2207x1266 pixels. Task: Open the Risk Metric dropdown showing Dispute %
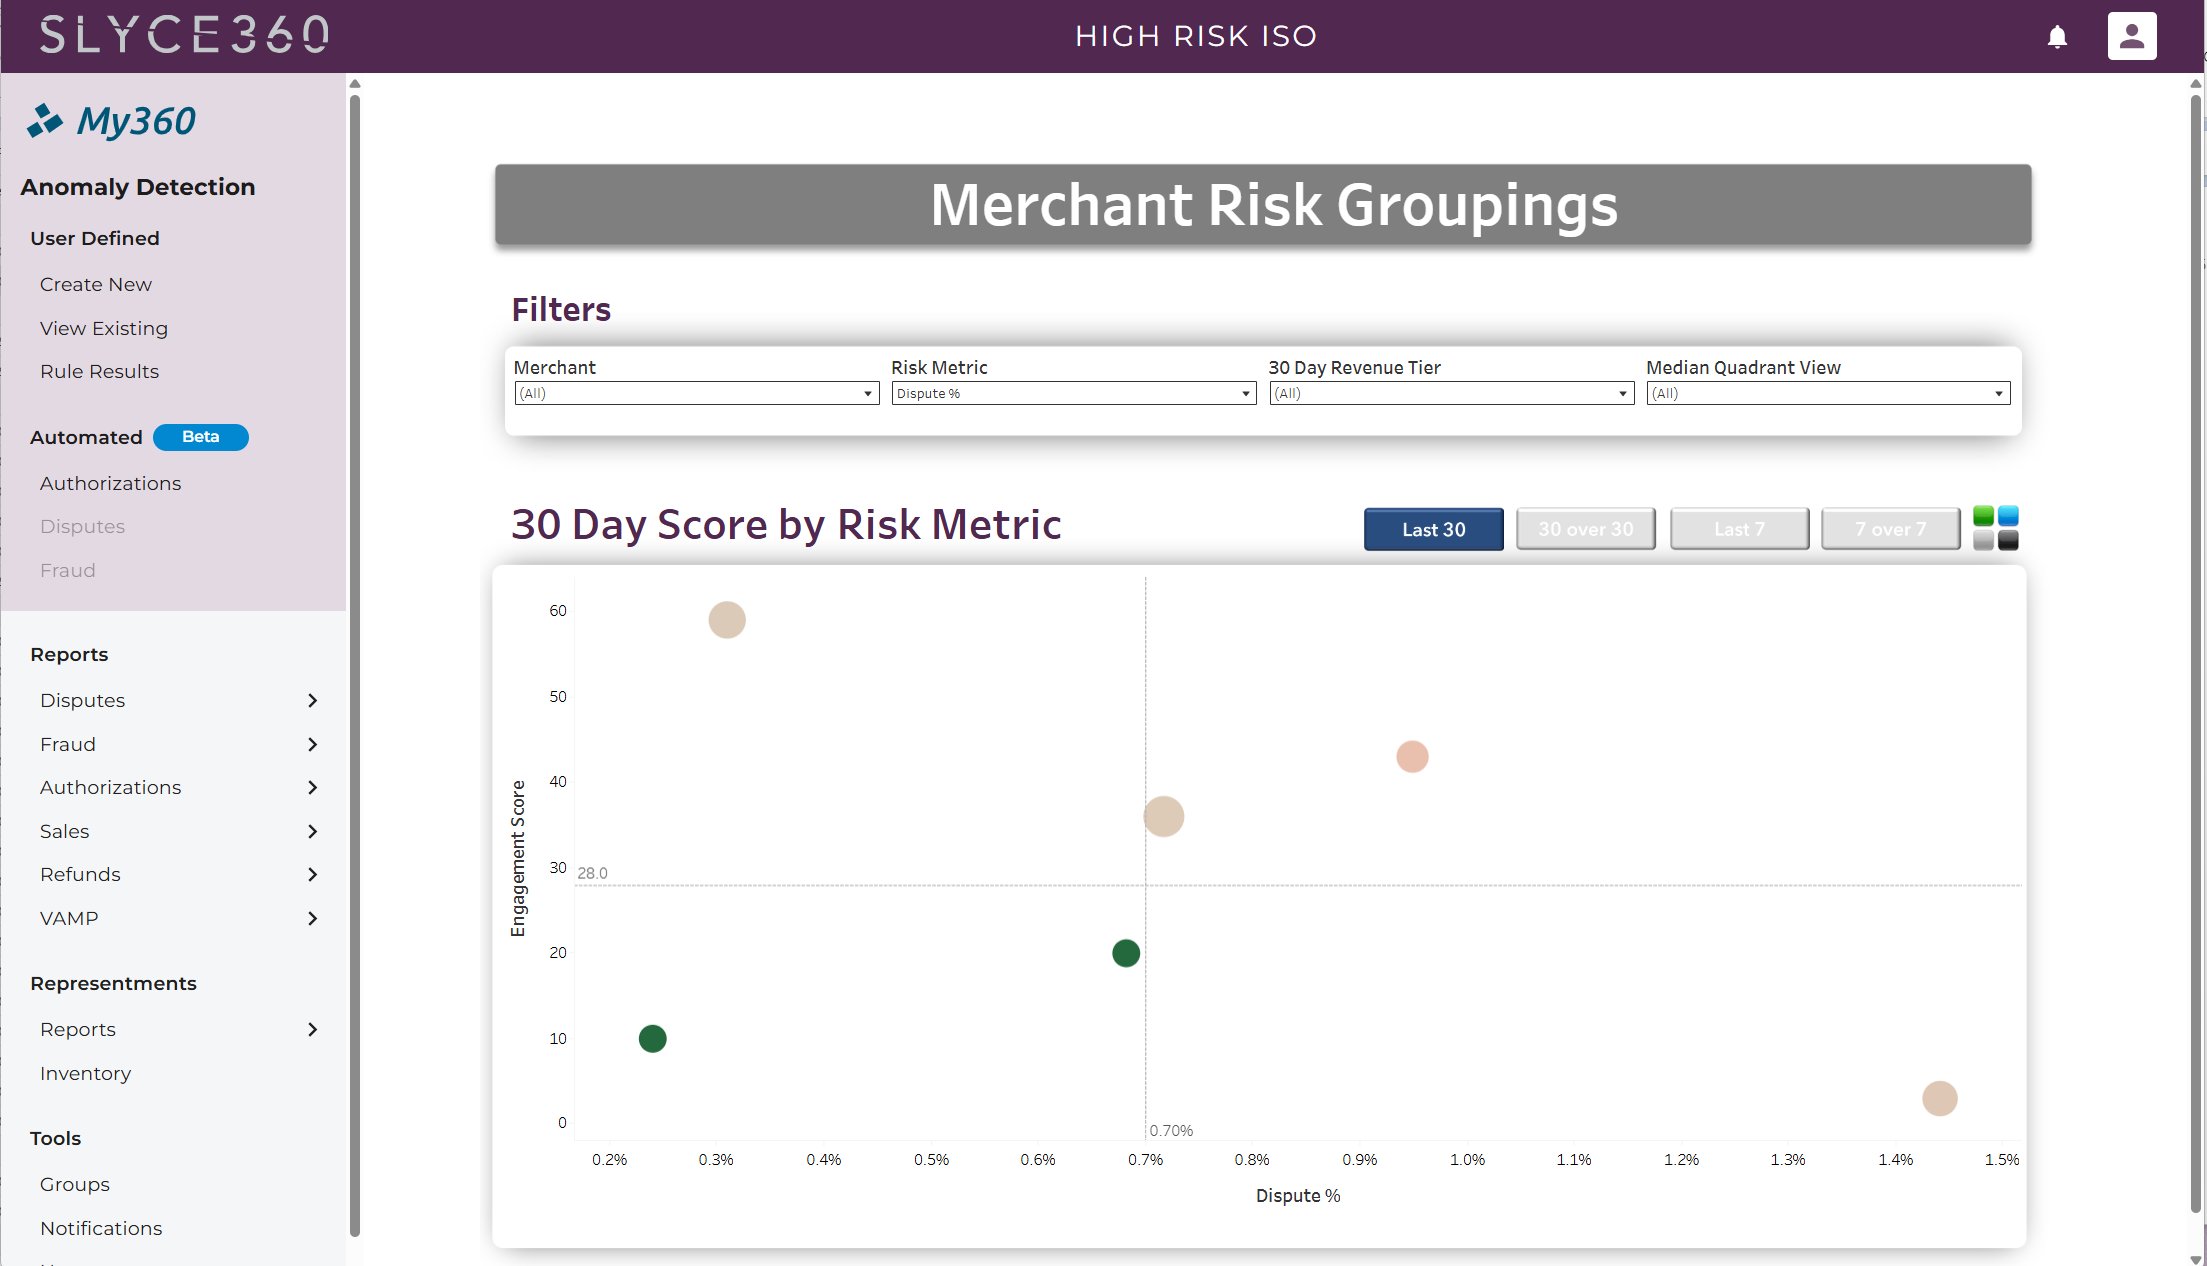pyautogui.click(x=1073, y=394)
